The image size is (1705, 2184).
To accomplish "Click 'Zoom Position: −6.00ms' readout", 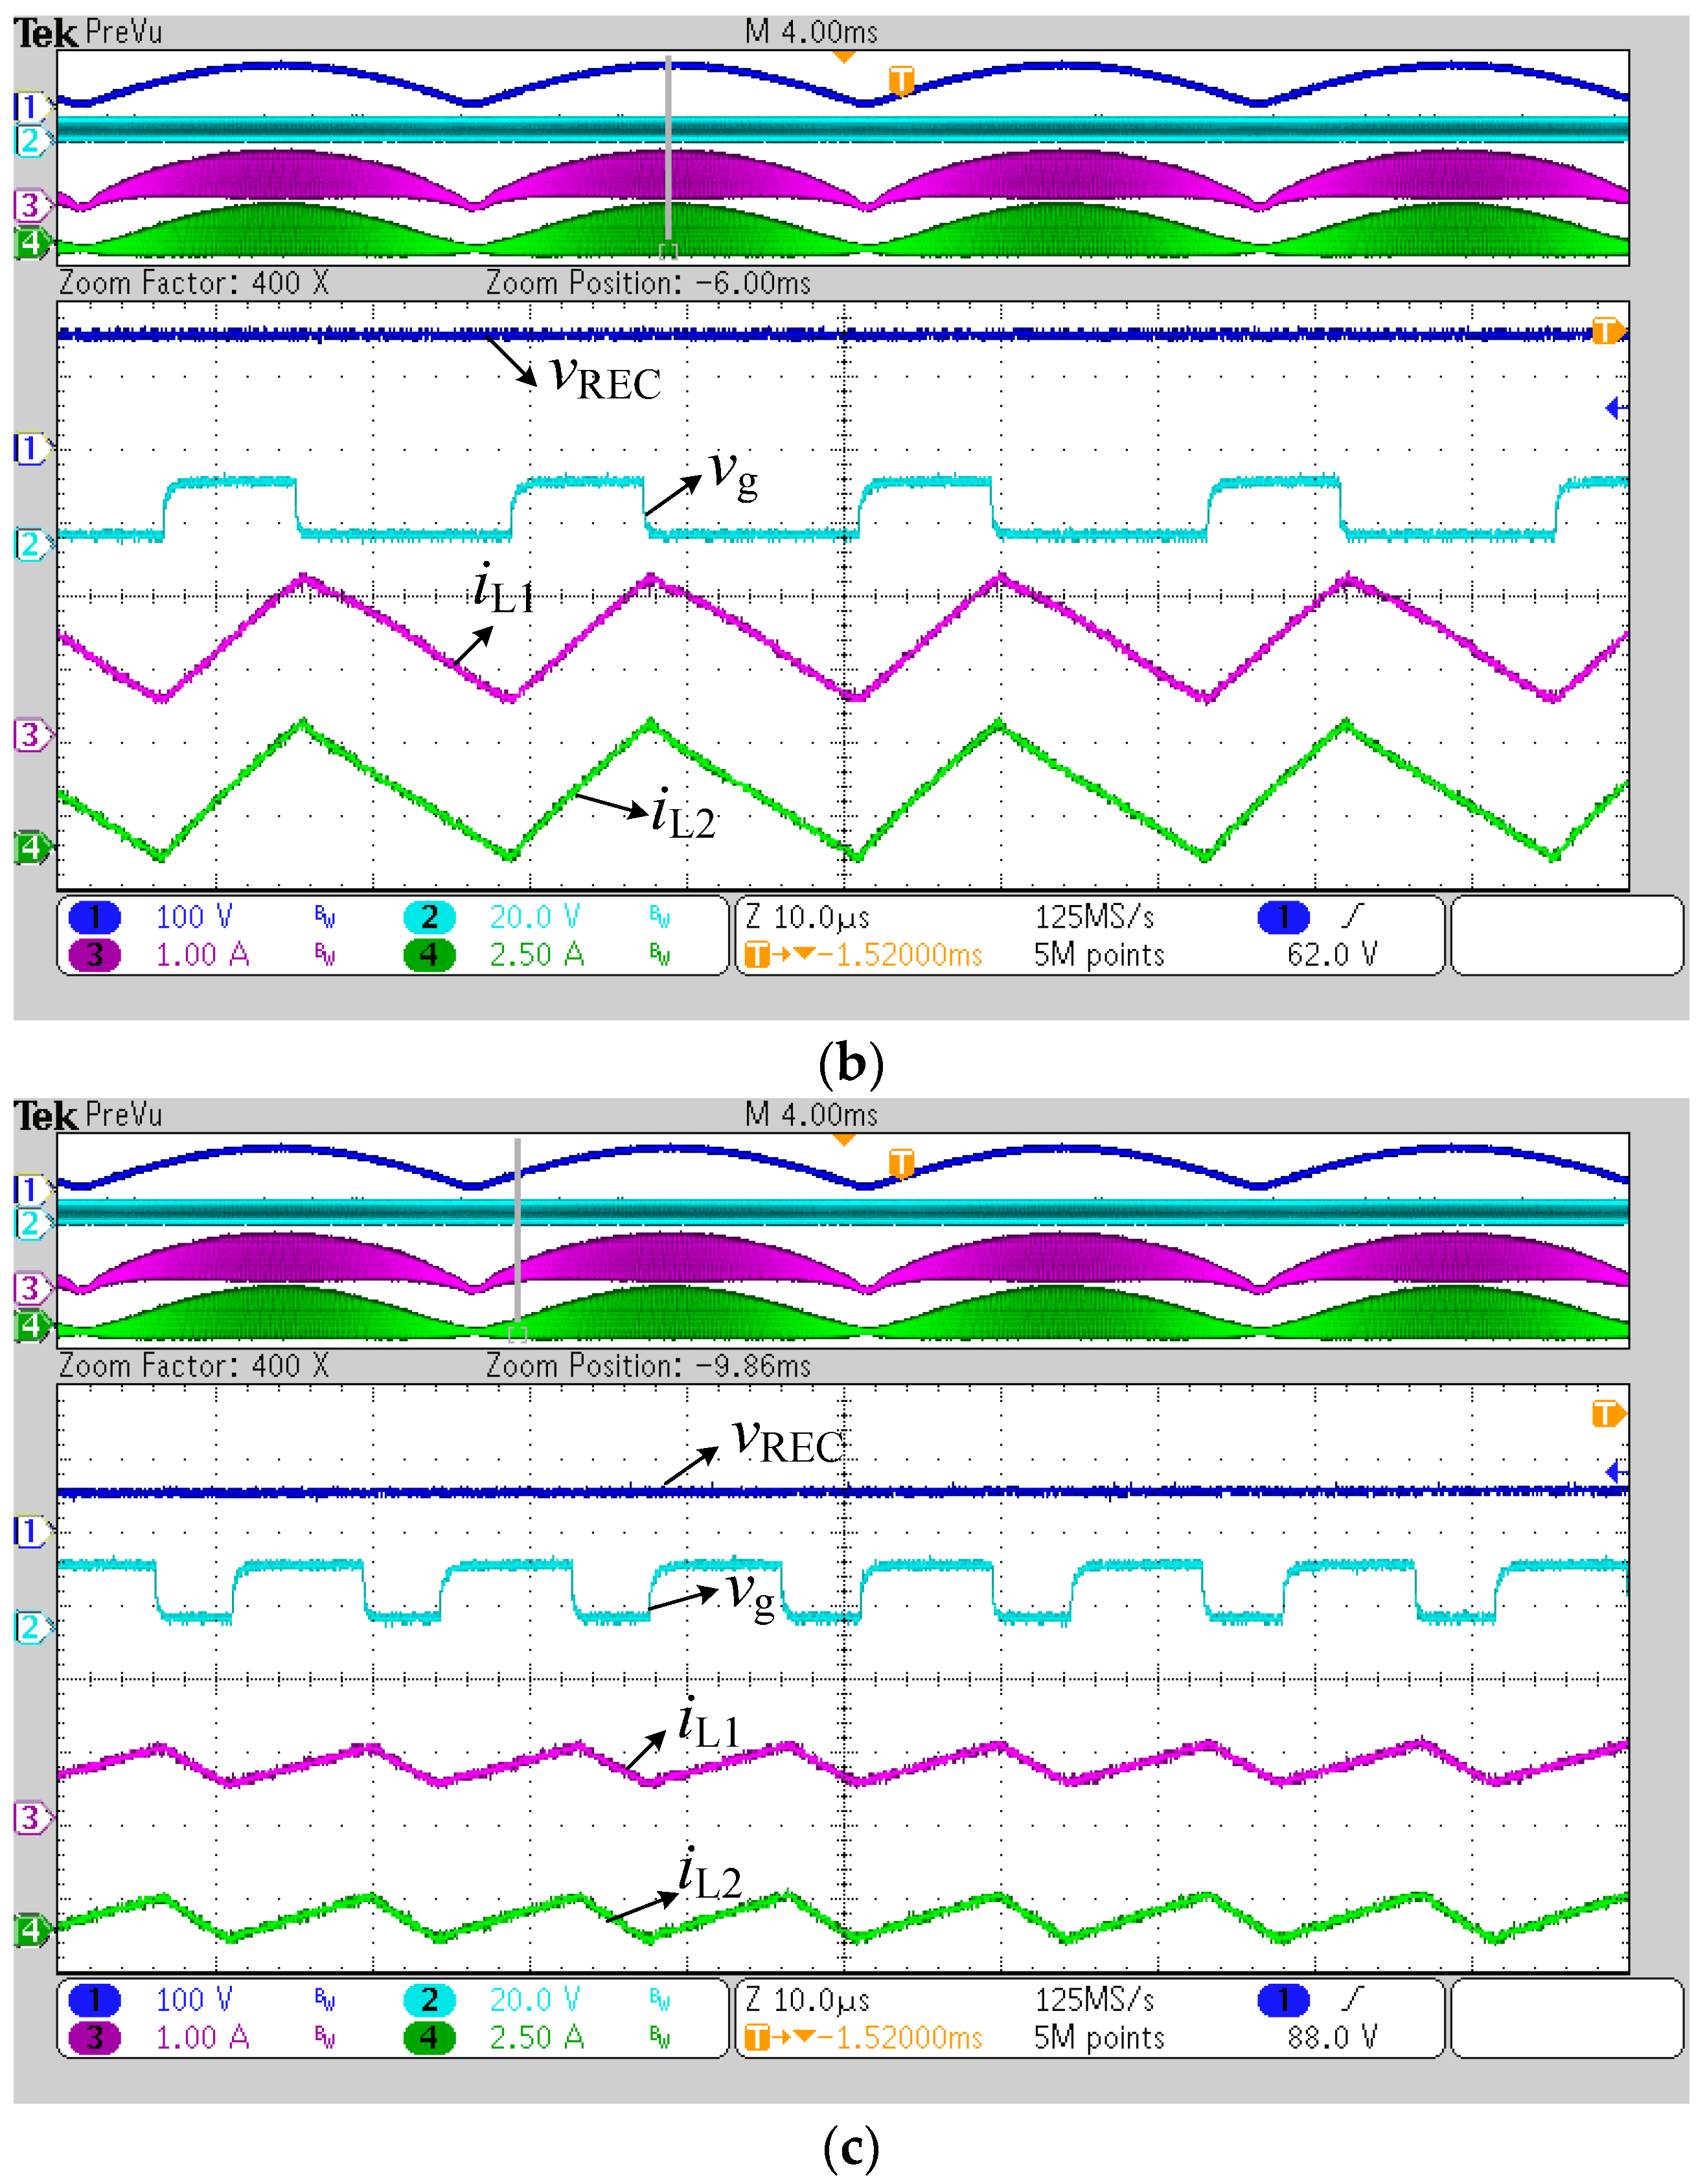I will 648,283.
